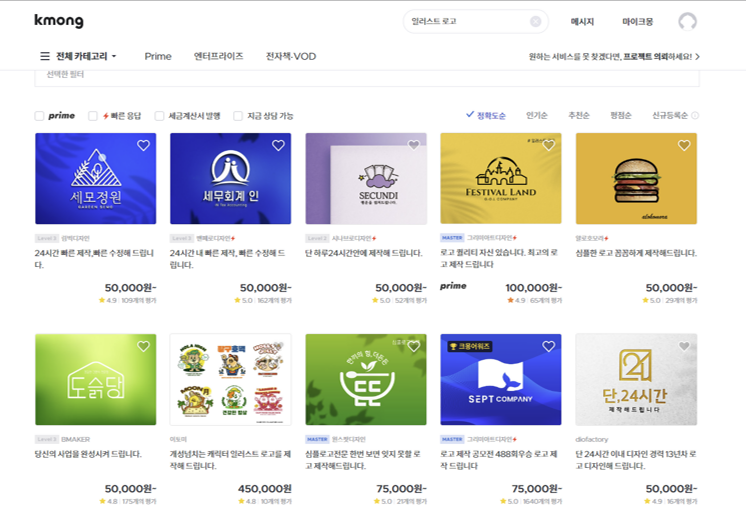Image resolution: width=746 pixels, height=514 pixels.
Task: Open the kmong home logo
Action: coord(59,20)
